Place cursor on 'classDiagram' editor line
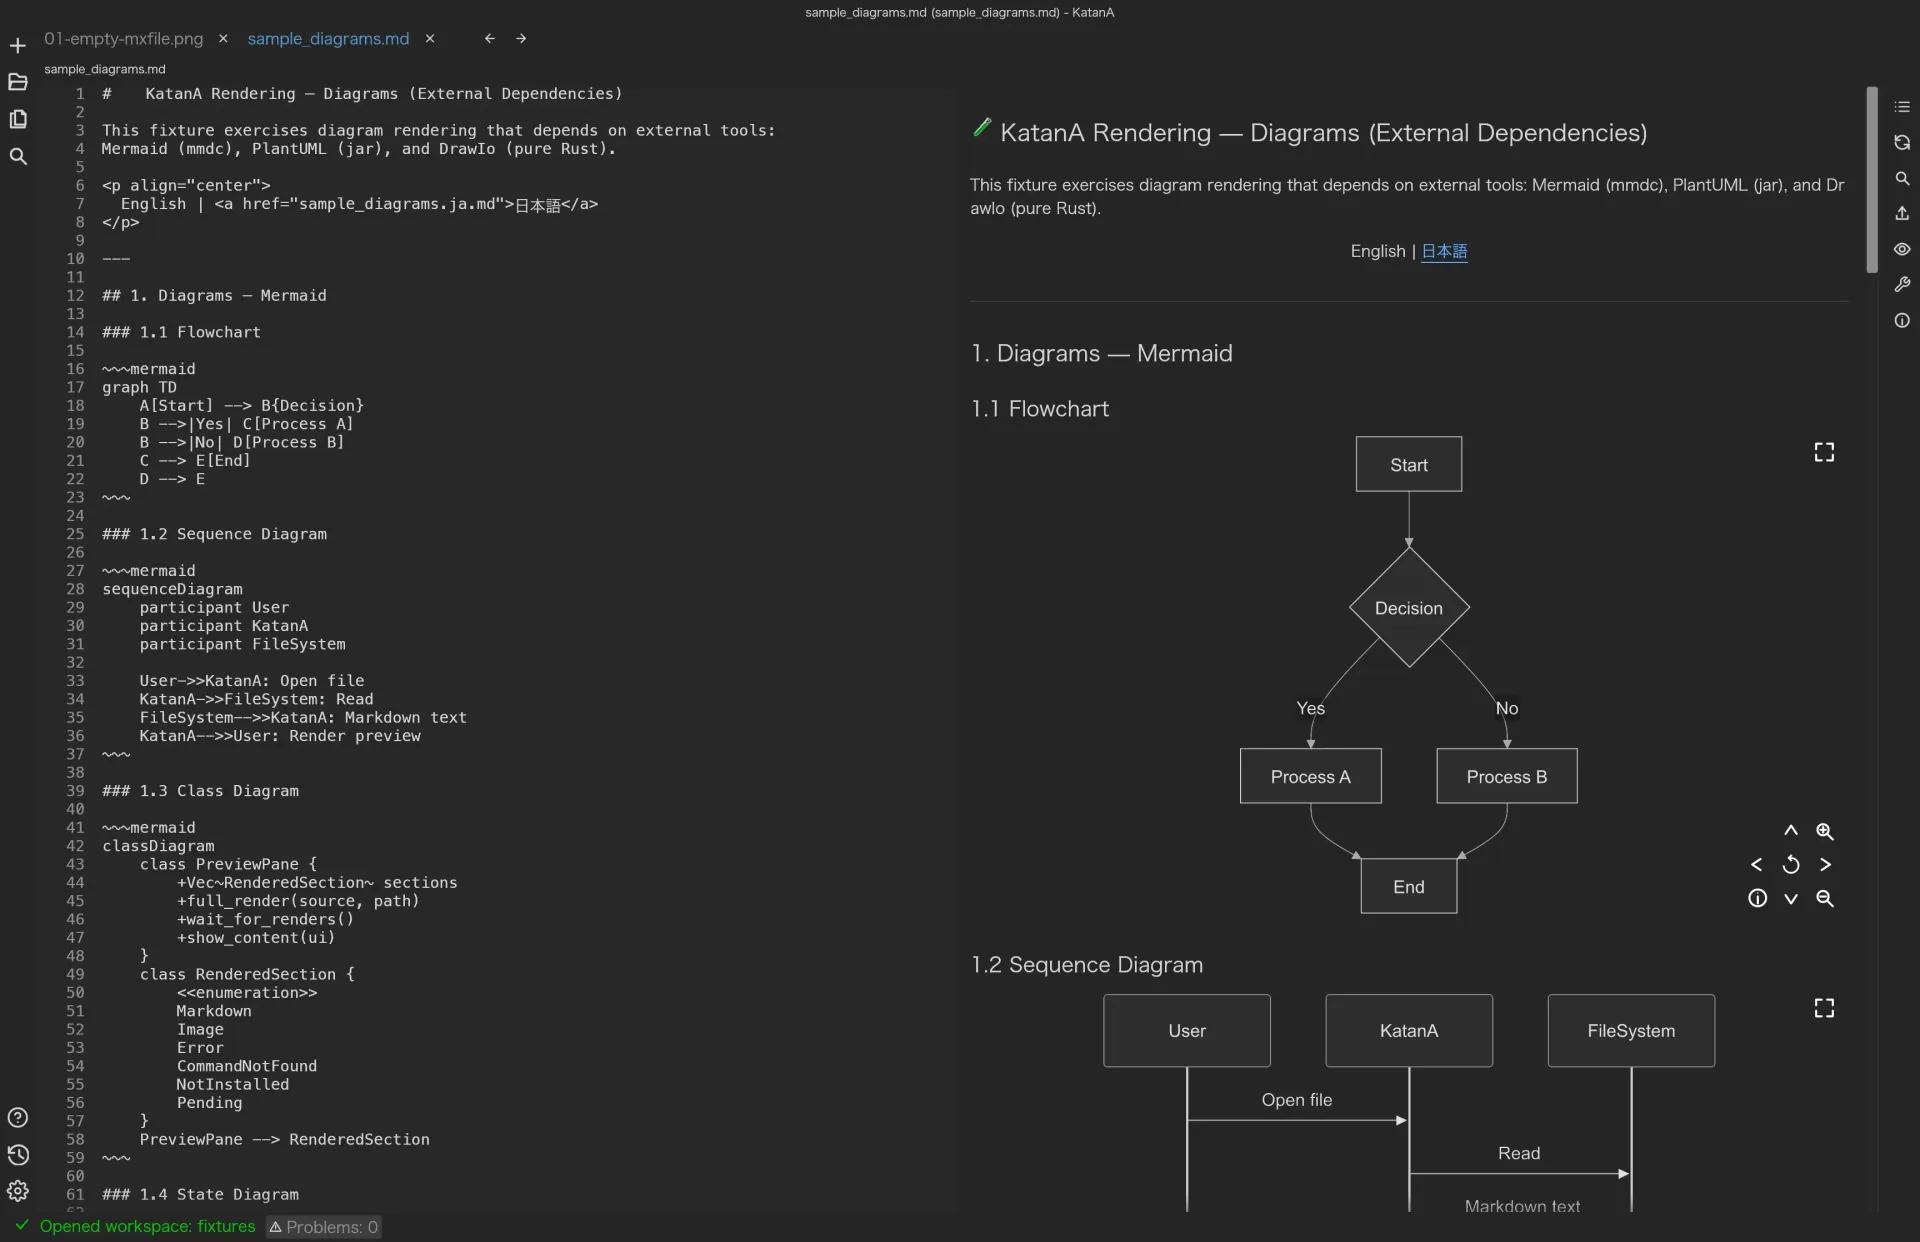The height and width of the screenshot is (1242, 1920). (x=158, y=846)
